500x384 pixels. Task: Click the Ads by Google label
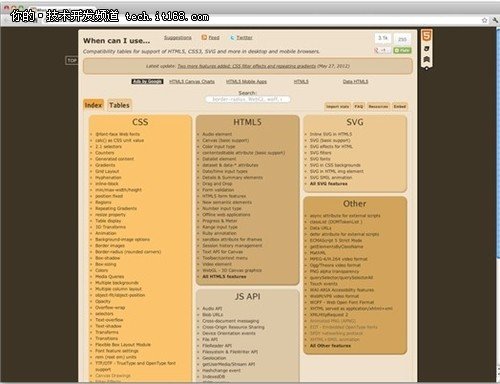coord(147,81)
